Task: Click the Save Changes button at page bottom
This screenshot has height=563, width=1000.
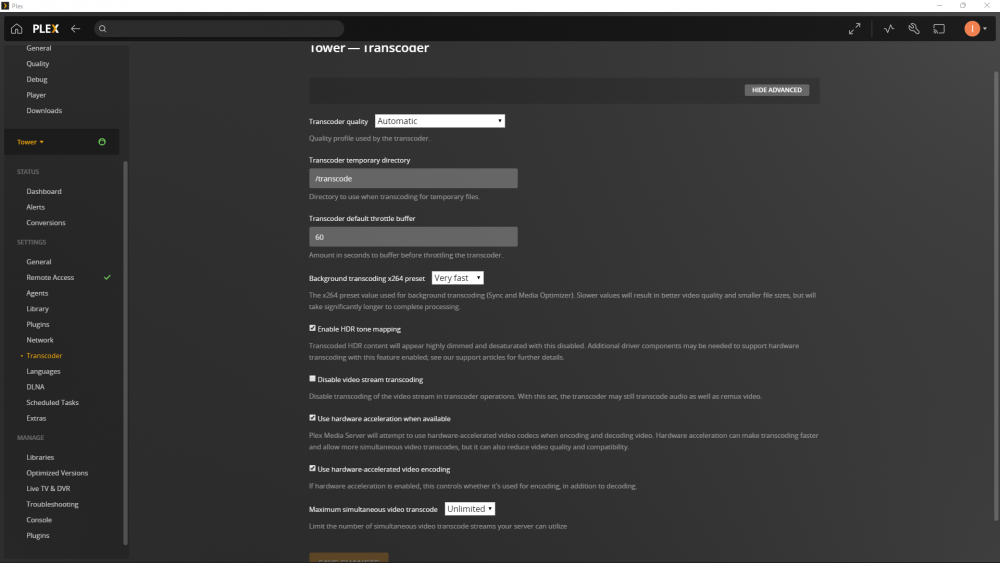Action: tap(349, 558)
